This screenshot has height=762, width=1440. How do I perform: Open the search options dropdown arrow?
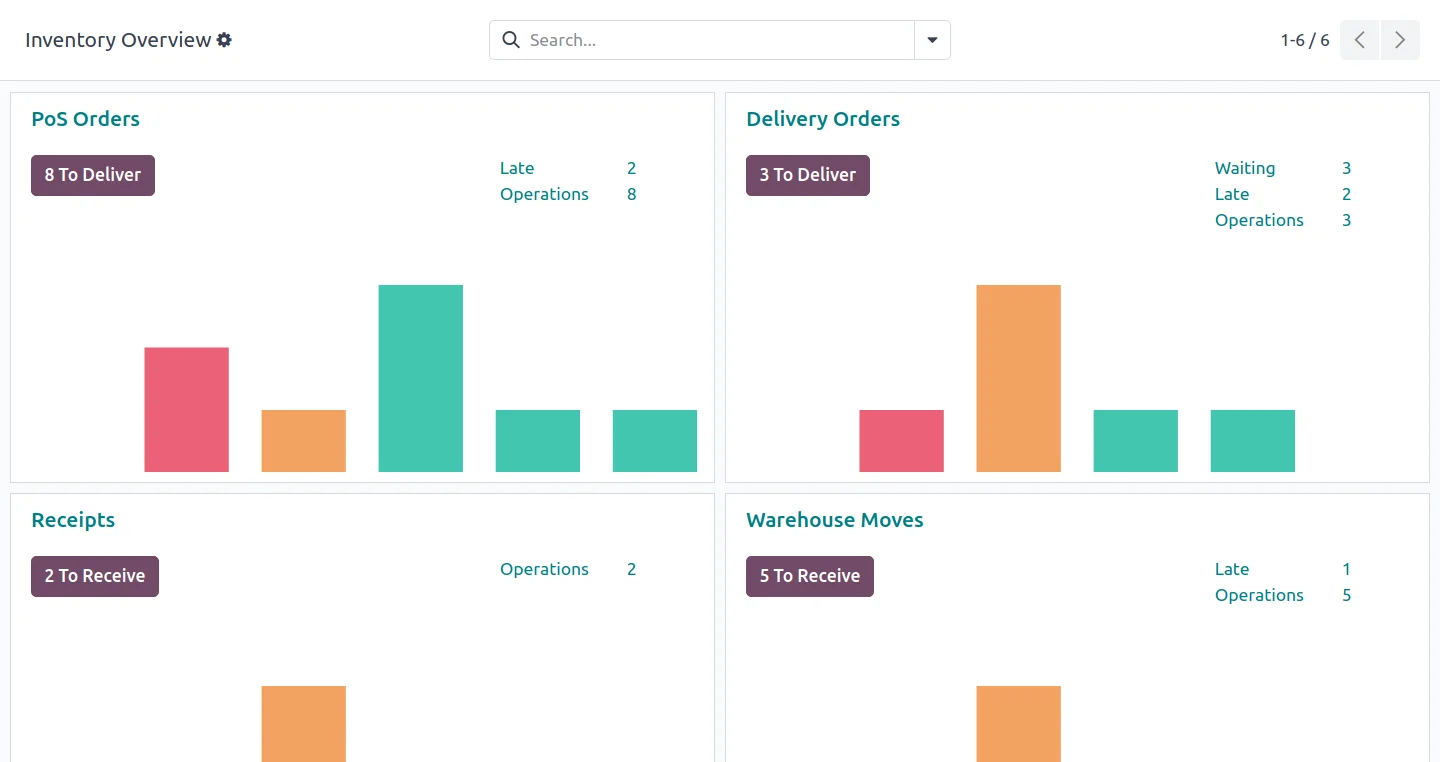click(932, 40)
